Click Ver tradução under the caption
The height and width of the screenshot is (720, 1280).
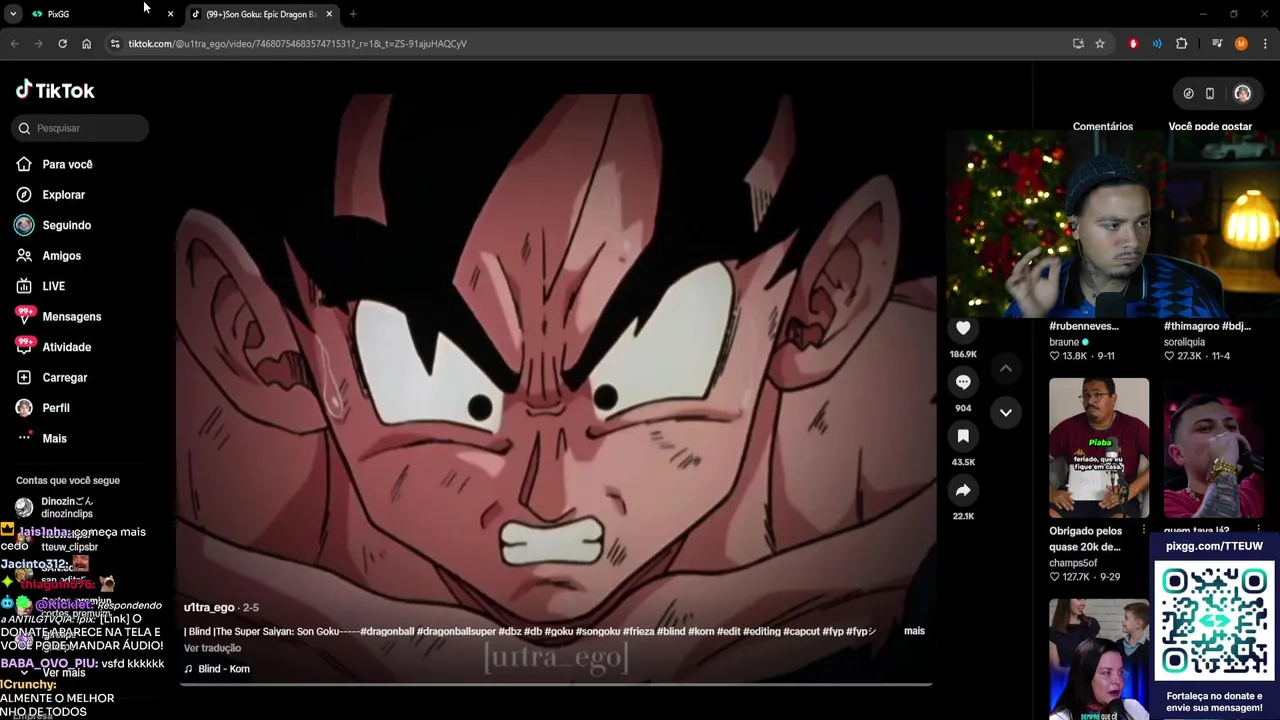[212, 648]
